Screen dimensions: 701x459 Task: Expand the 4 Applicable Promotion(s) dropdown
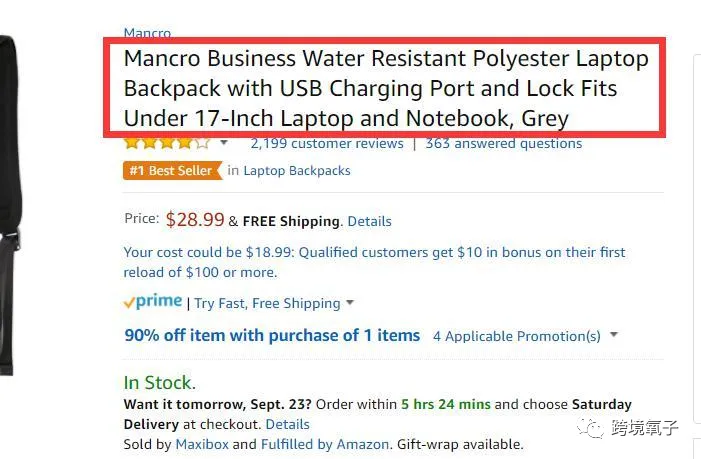[525, 336]
